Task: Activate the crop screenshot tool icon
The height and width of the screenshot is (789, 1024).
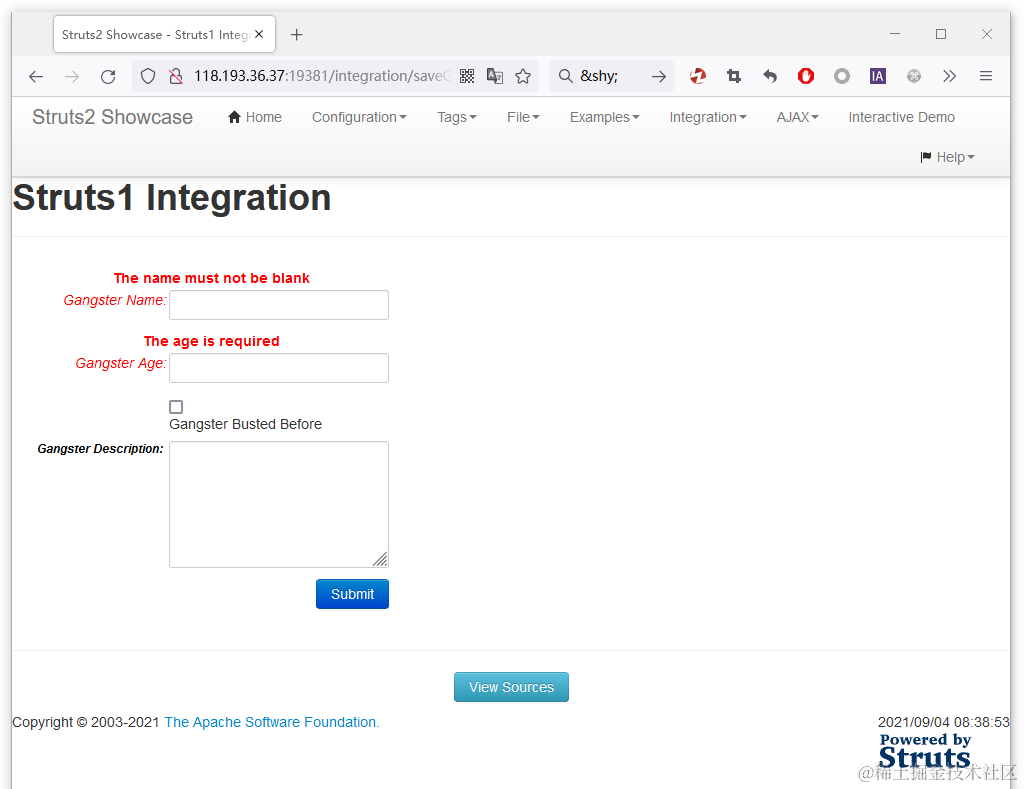Action: click(x=734, y=76)
